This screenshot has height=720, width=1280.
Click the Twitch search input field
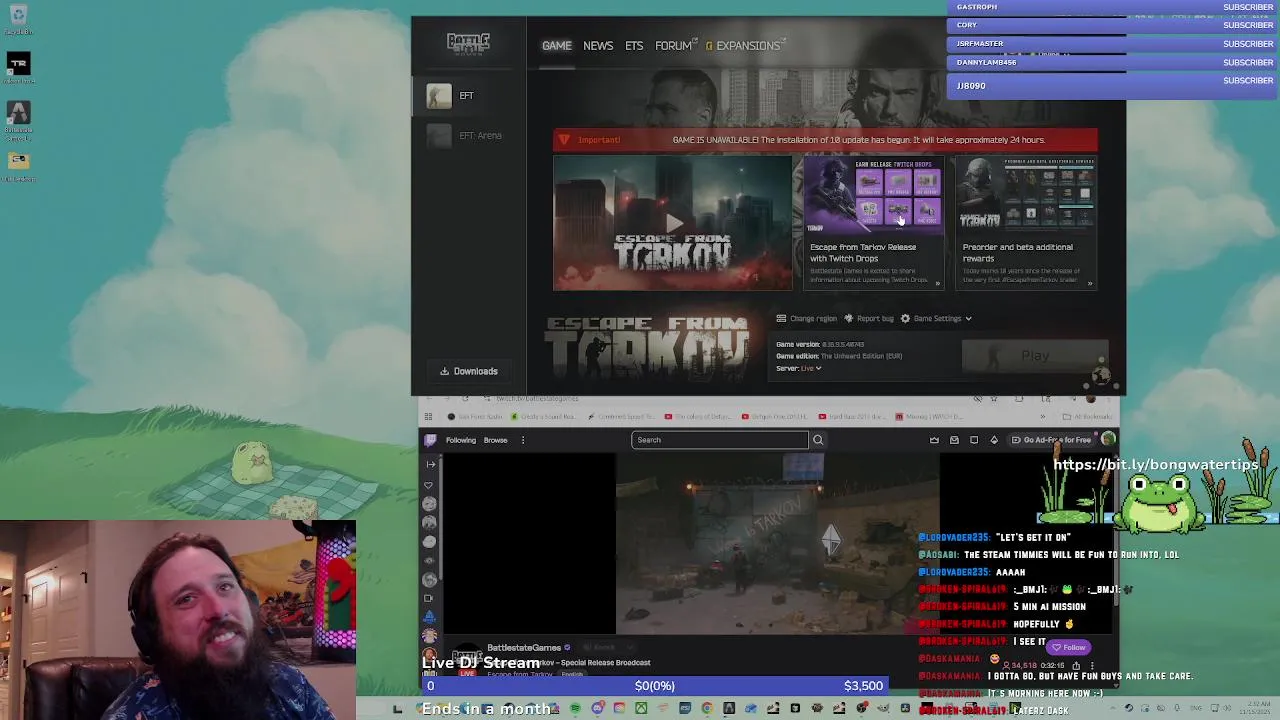tap(720, 440)
